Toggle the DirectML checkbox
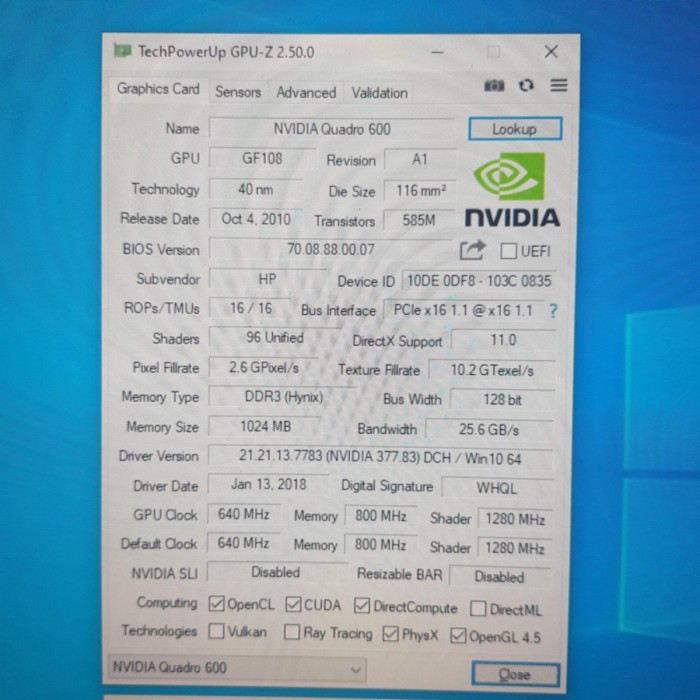 (x=478, y=608)
